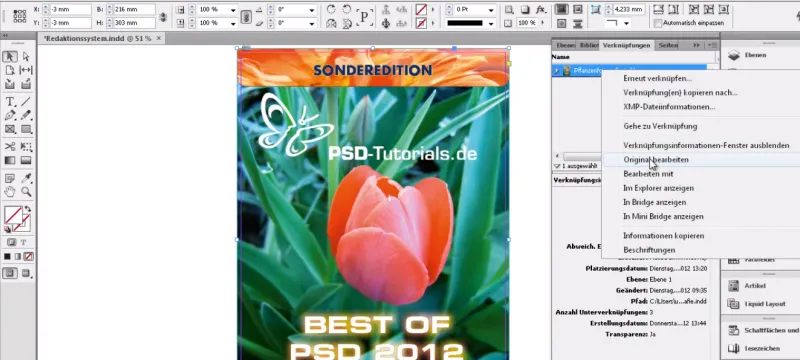Screen dimensions: 800x360
Task: Select the black arrow Selection tool
Action: [10, 56]
